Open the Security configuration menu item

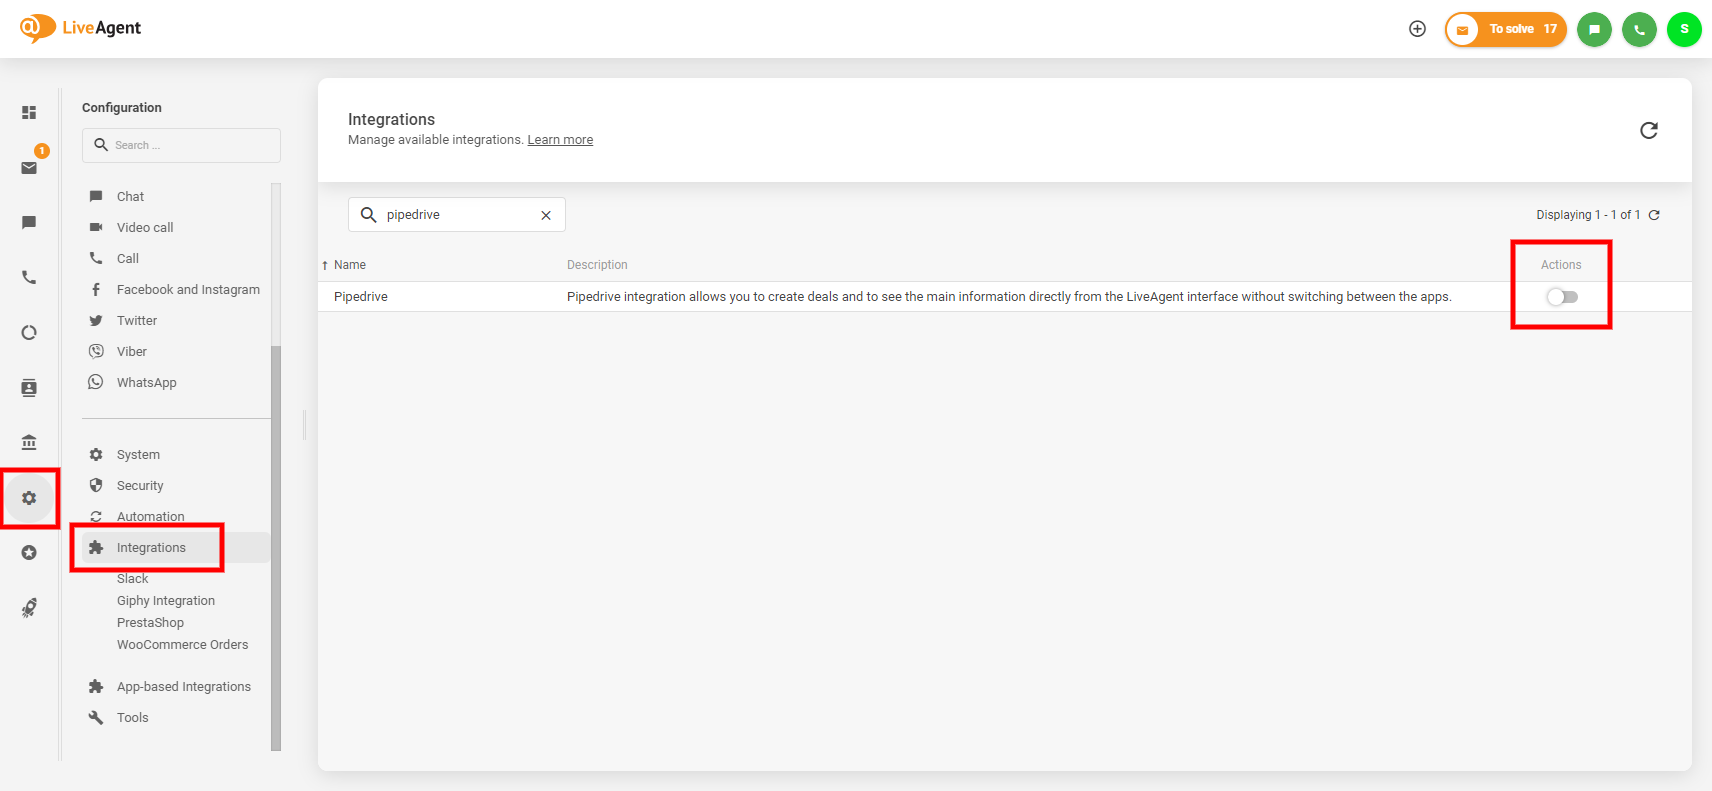[x=140, y=486]
